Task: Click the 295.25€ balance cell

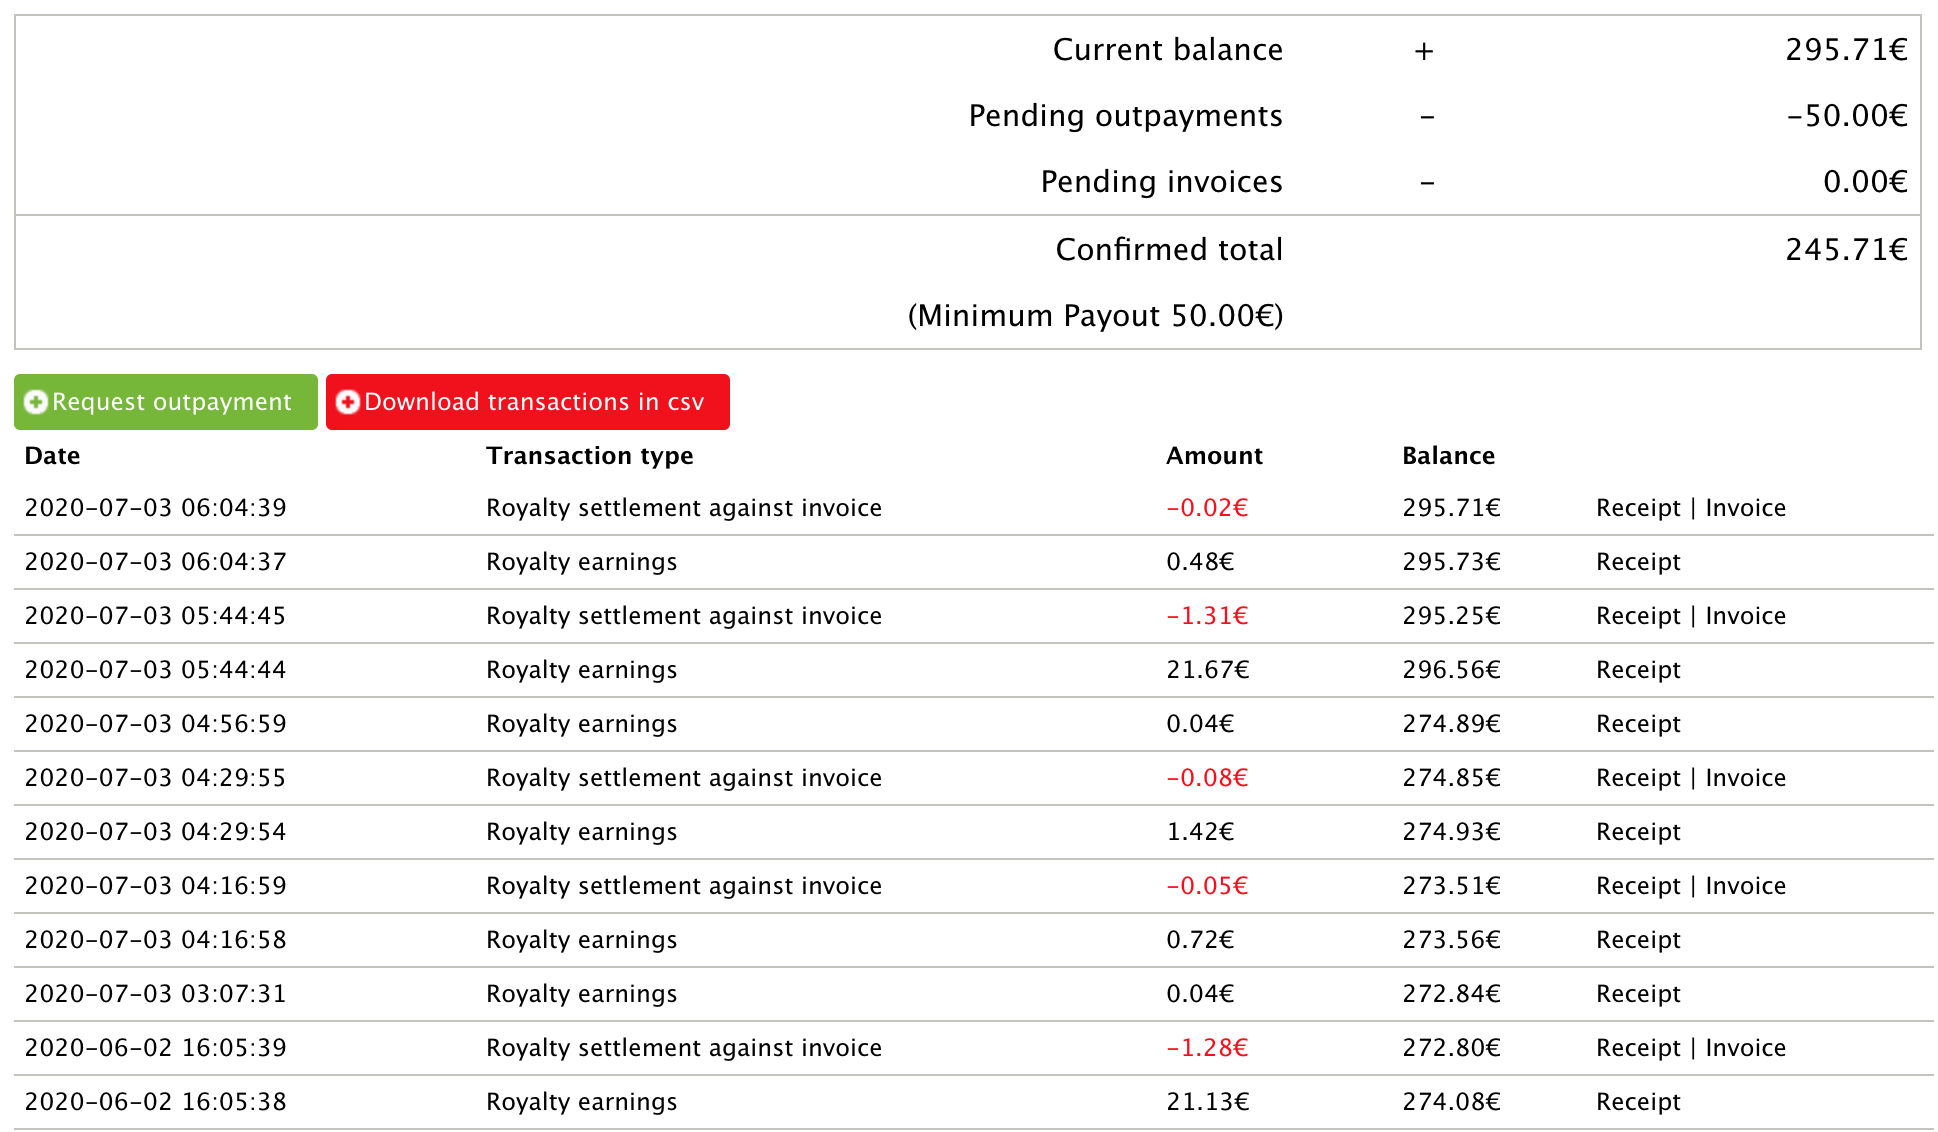Action: [x=1451, y=616]
